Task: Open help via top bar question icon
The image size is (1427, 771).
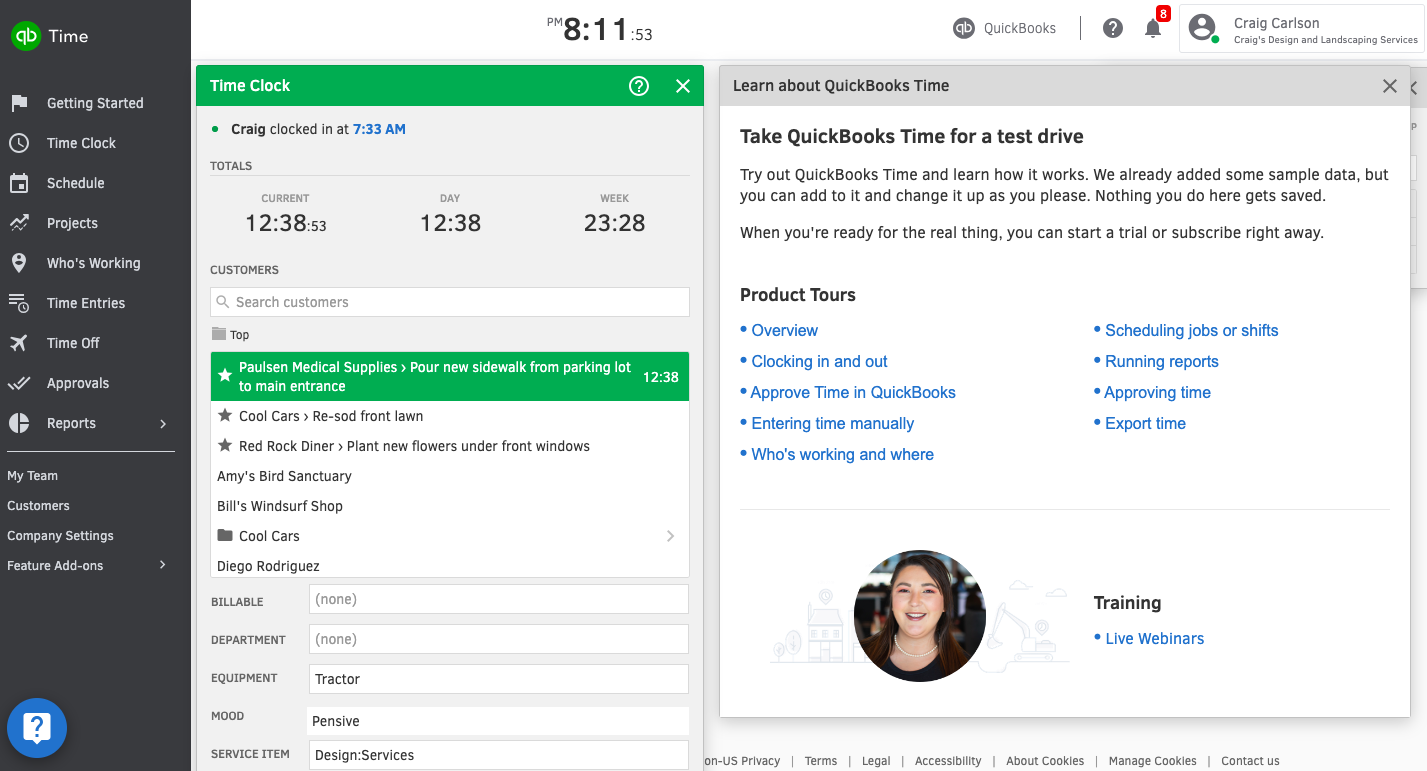Action: (1113, 28)
